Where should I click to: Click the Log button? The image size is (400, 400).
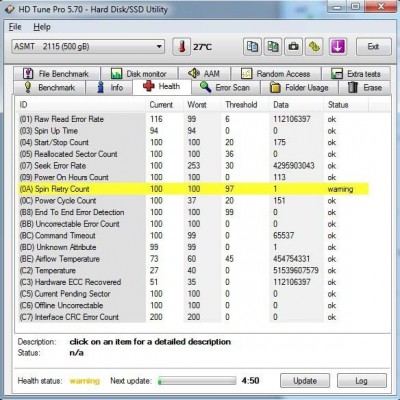(x=362, y=381)
